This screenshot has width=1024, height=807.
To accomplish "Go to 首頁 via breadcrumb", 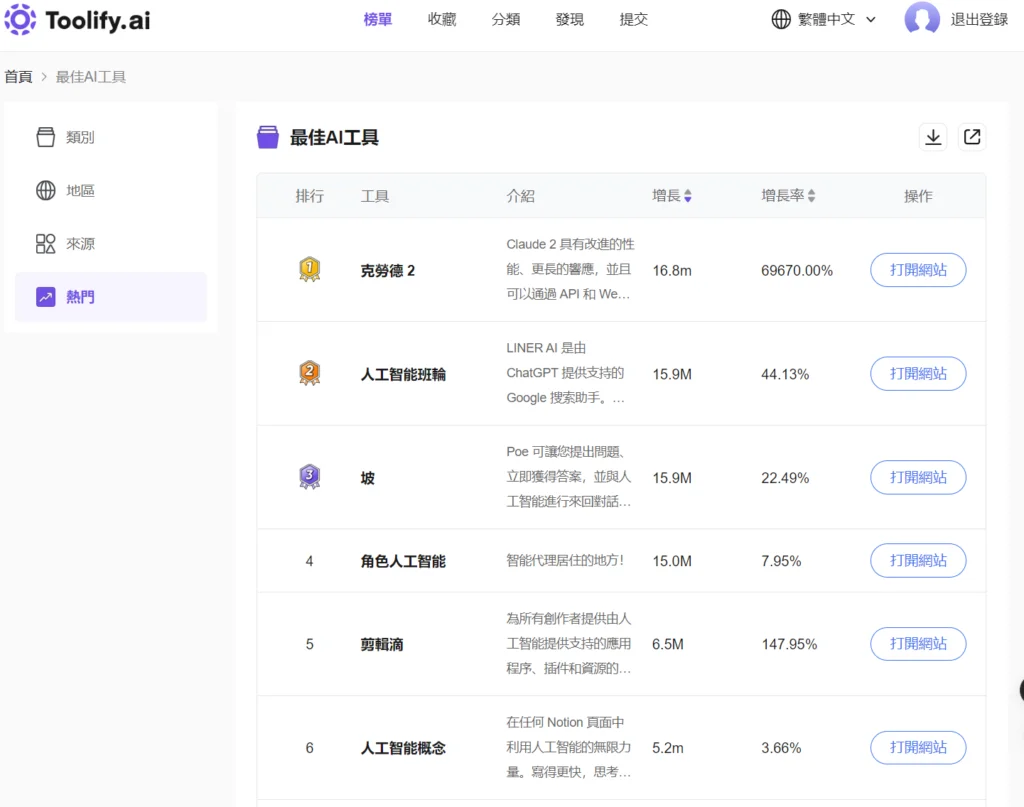I will click(18, 77).
